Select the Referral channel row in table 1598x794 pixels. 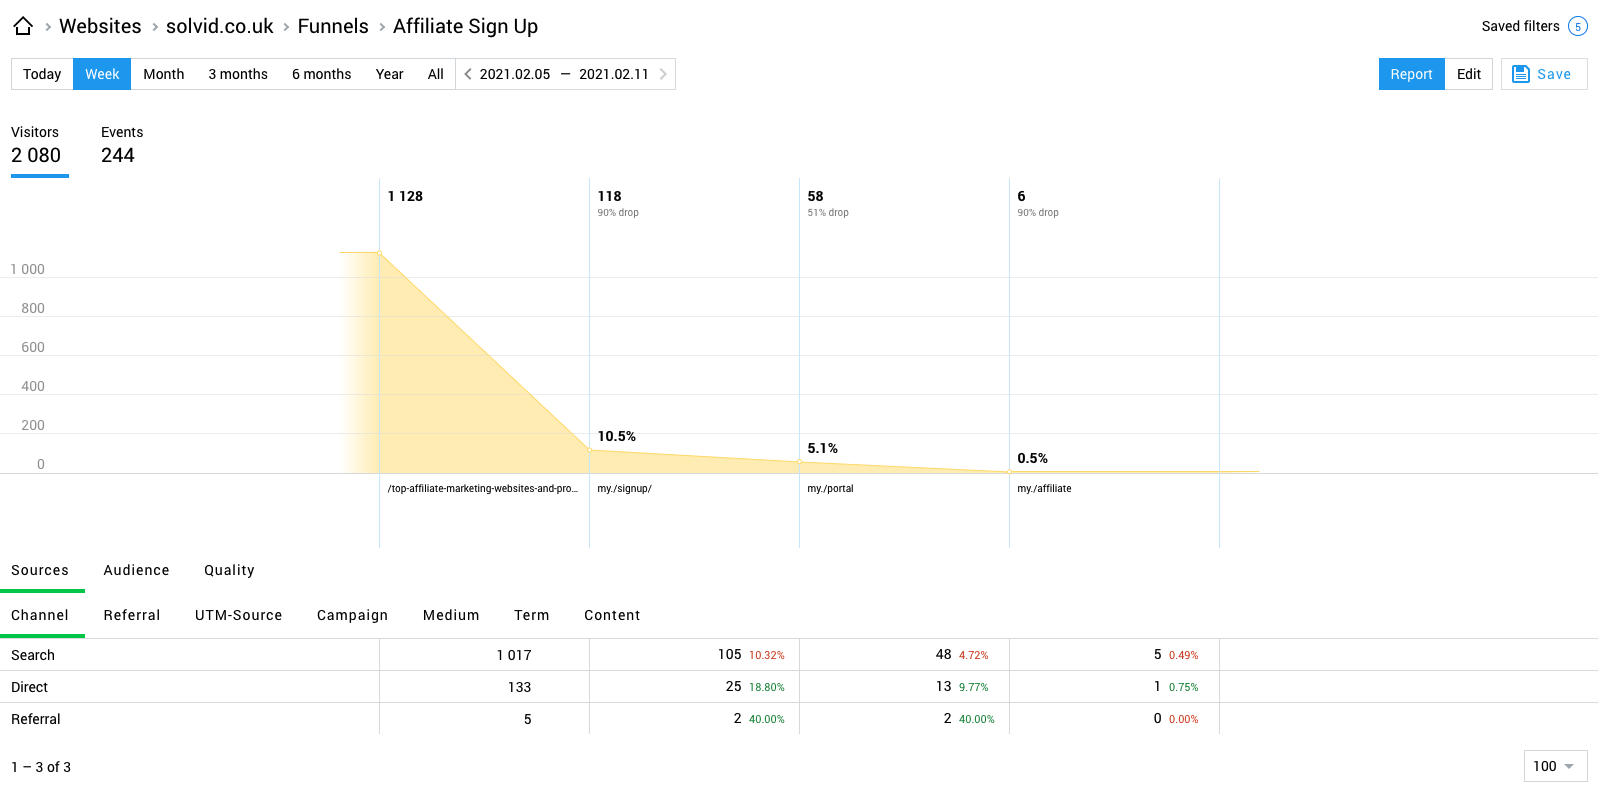[799, 719]
